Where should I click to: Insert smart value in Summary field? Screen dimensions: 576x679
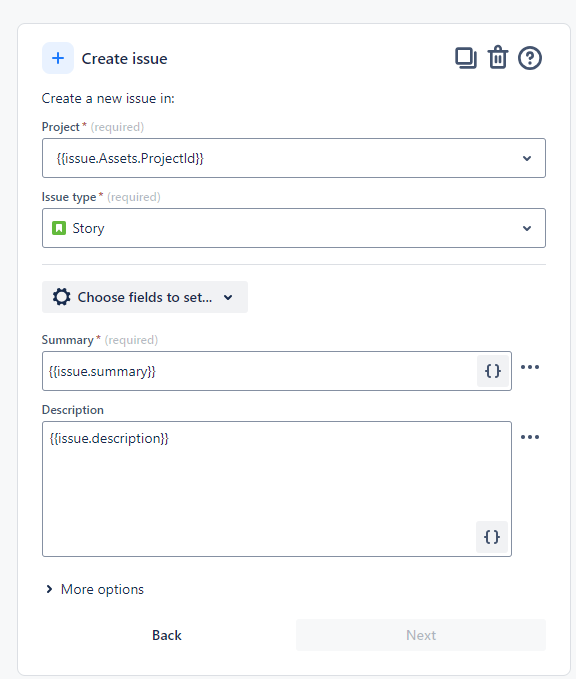[493, 371]
